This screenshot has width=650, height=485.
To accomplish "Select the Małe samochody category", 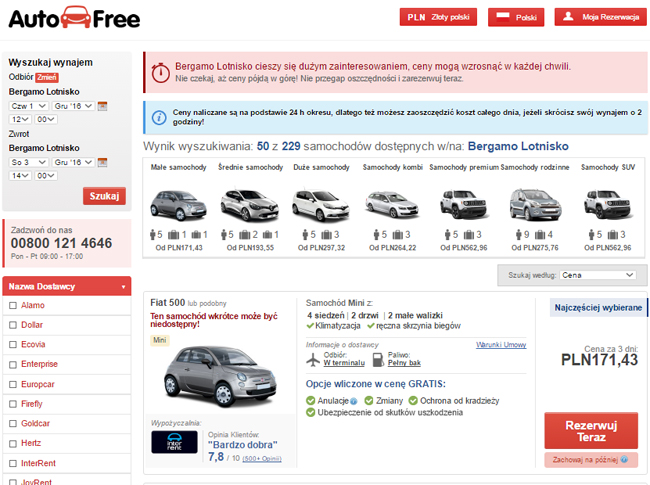I will [178, 207].
